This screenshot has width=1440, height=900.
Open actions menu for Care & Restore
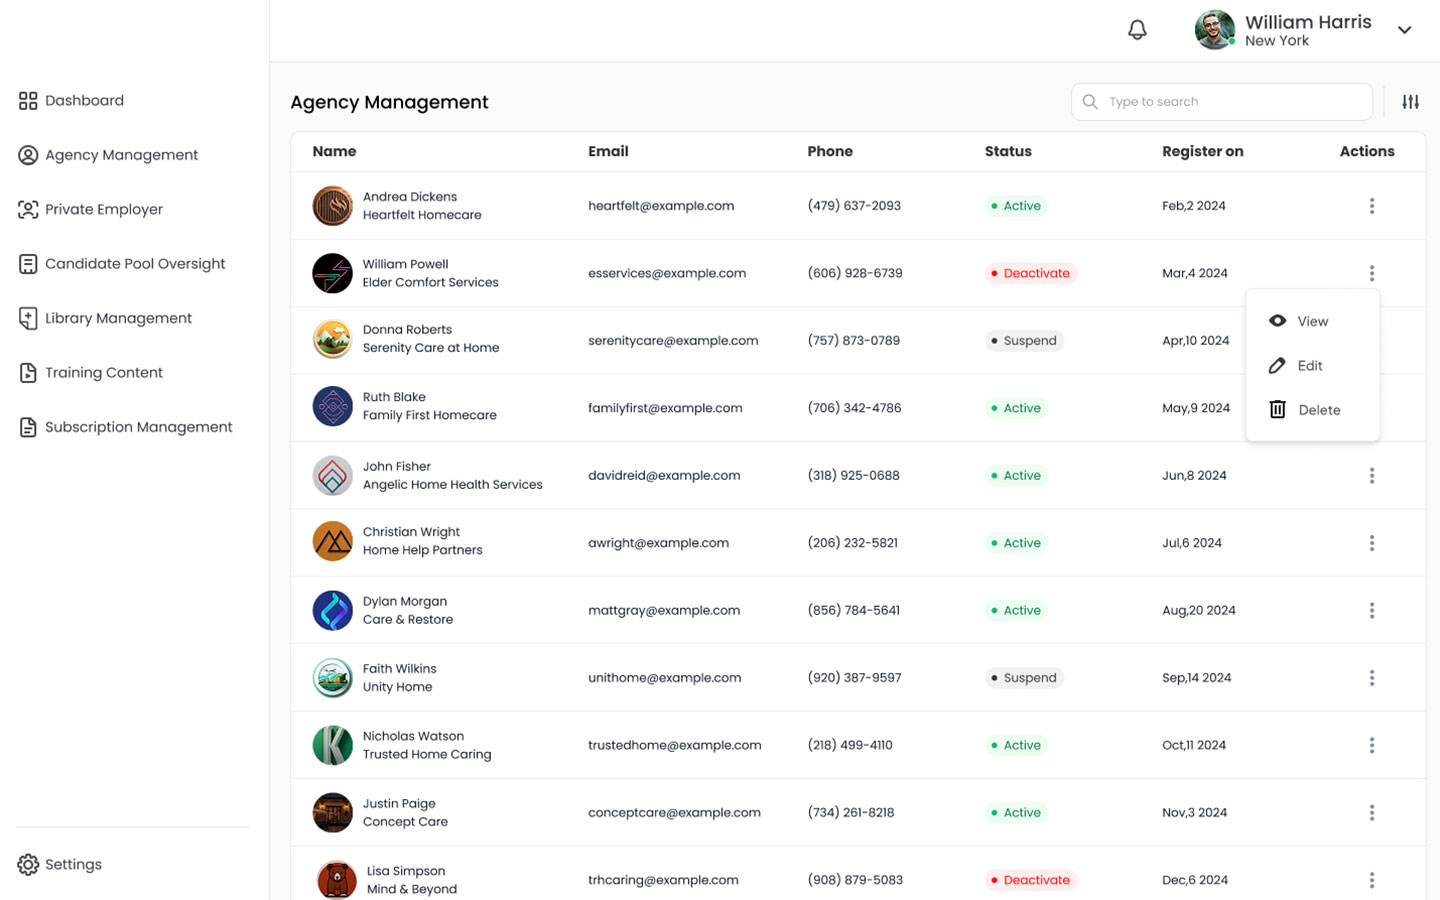point(1372,610)
